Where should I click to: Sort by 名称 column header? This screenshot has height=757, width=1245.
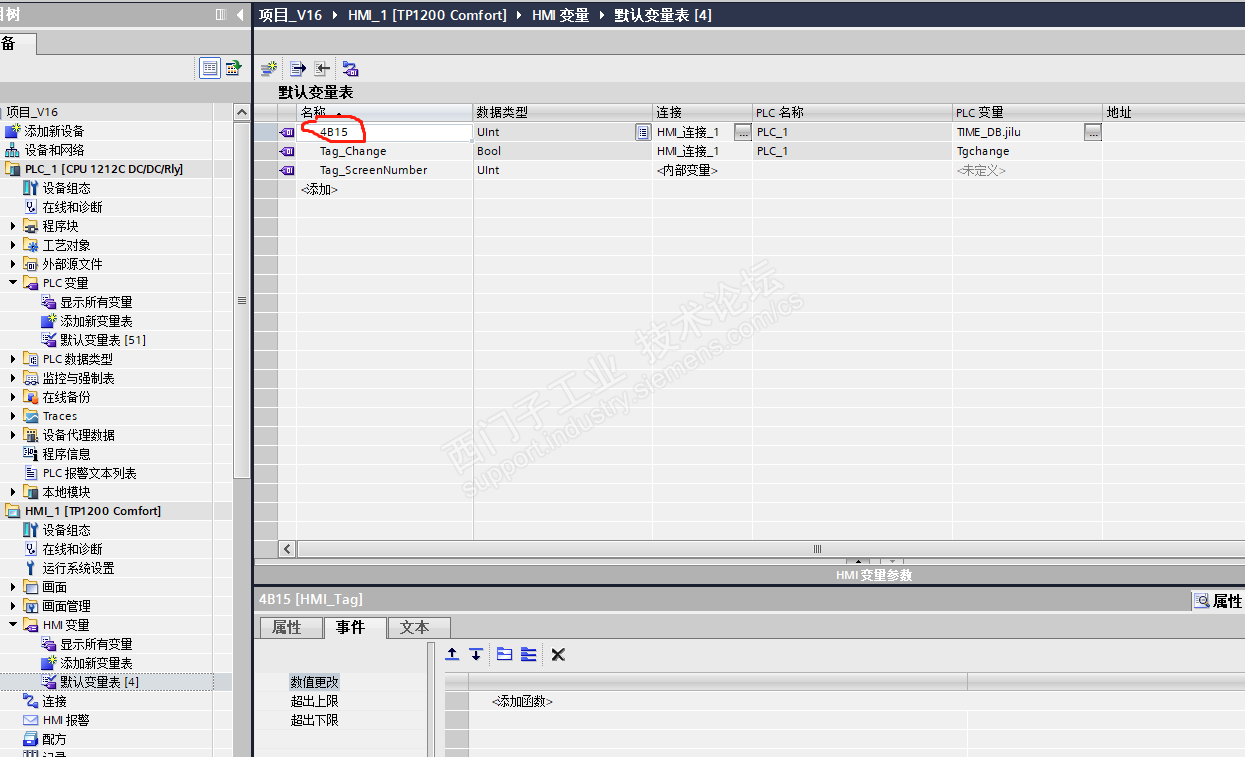[385, 112]
